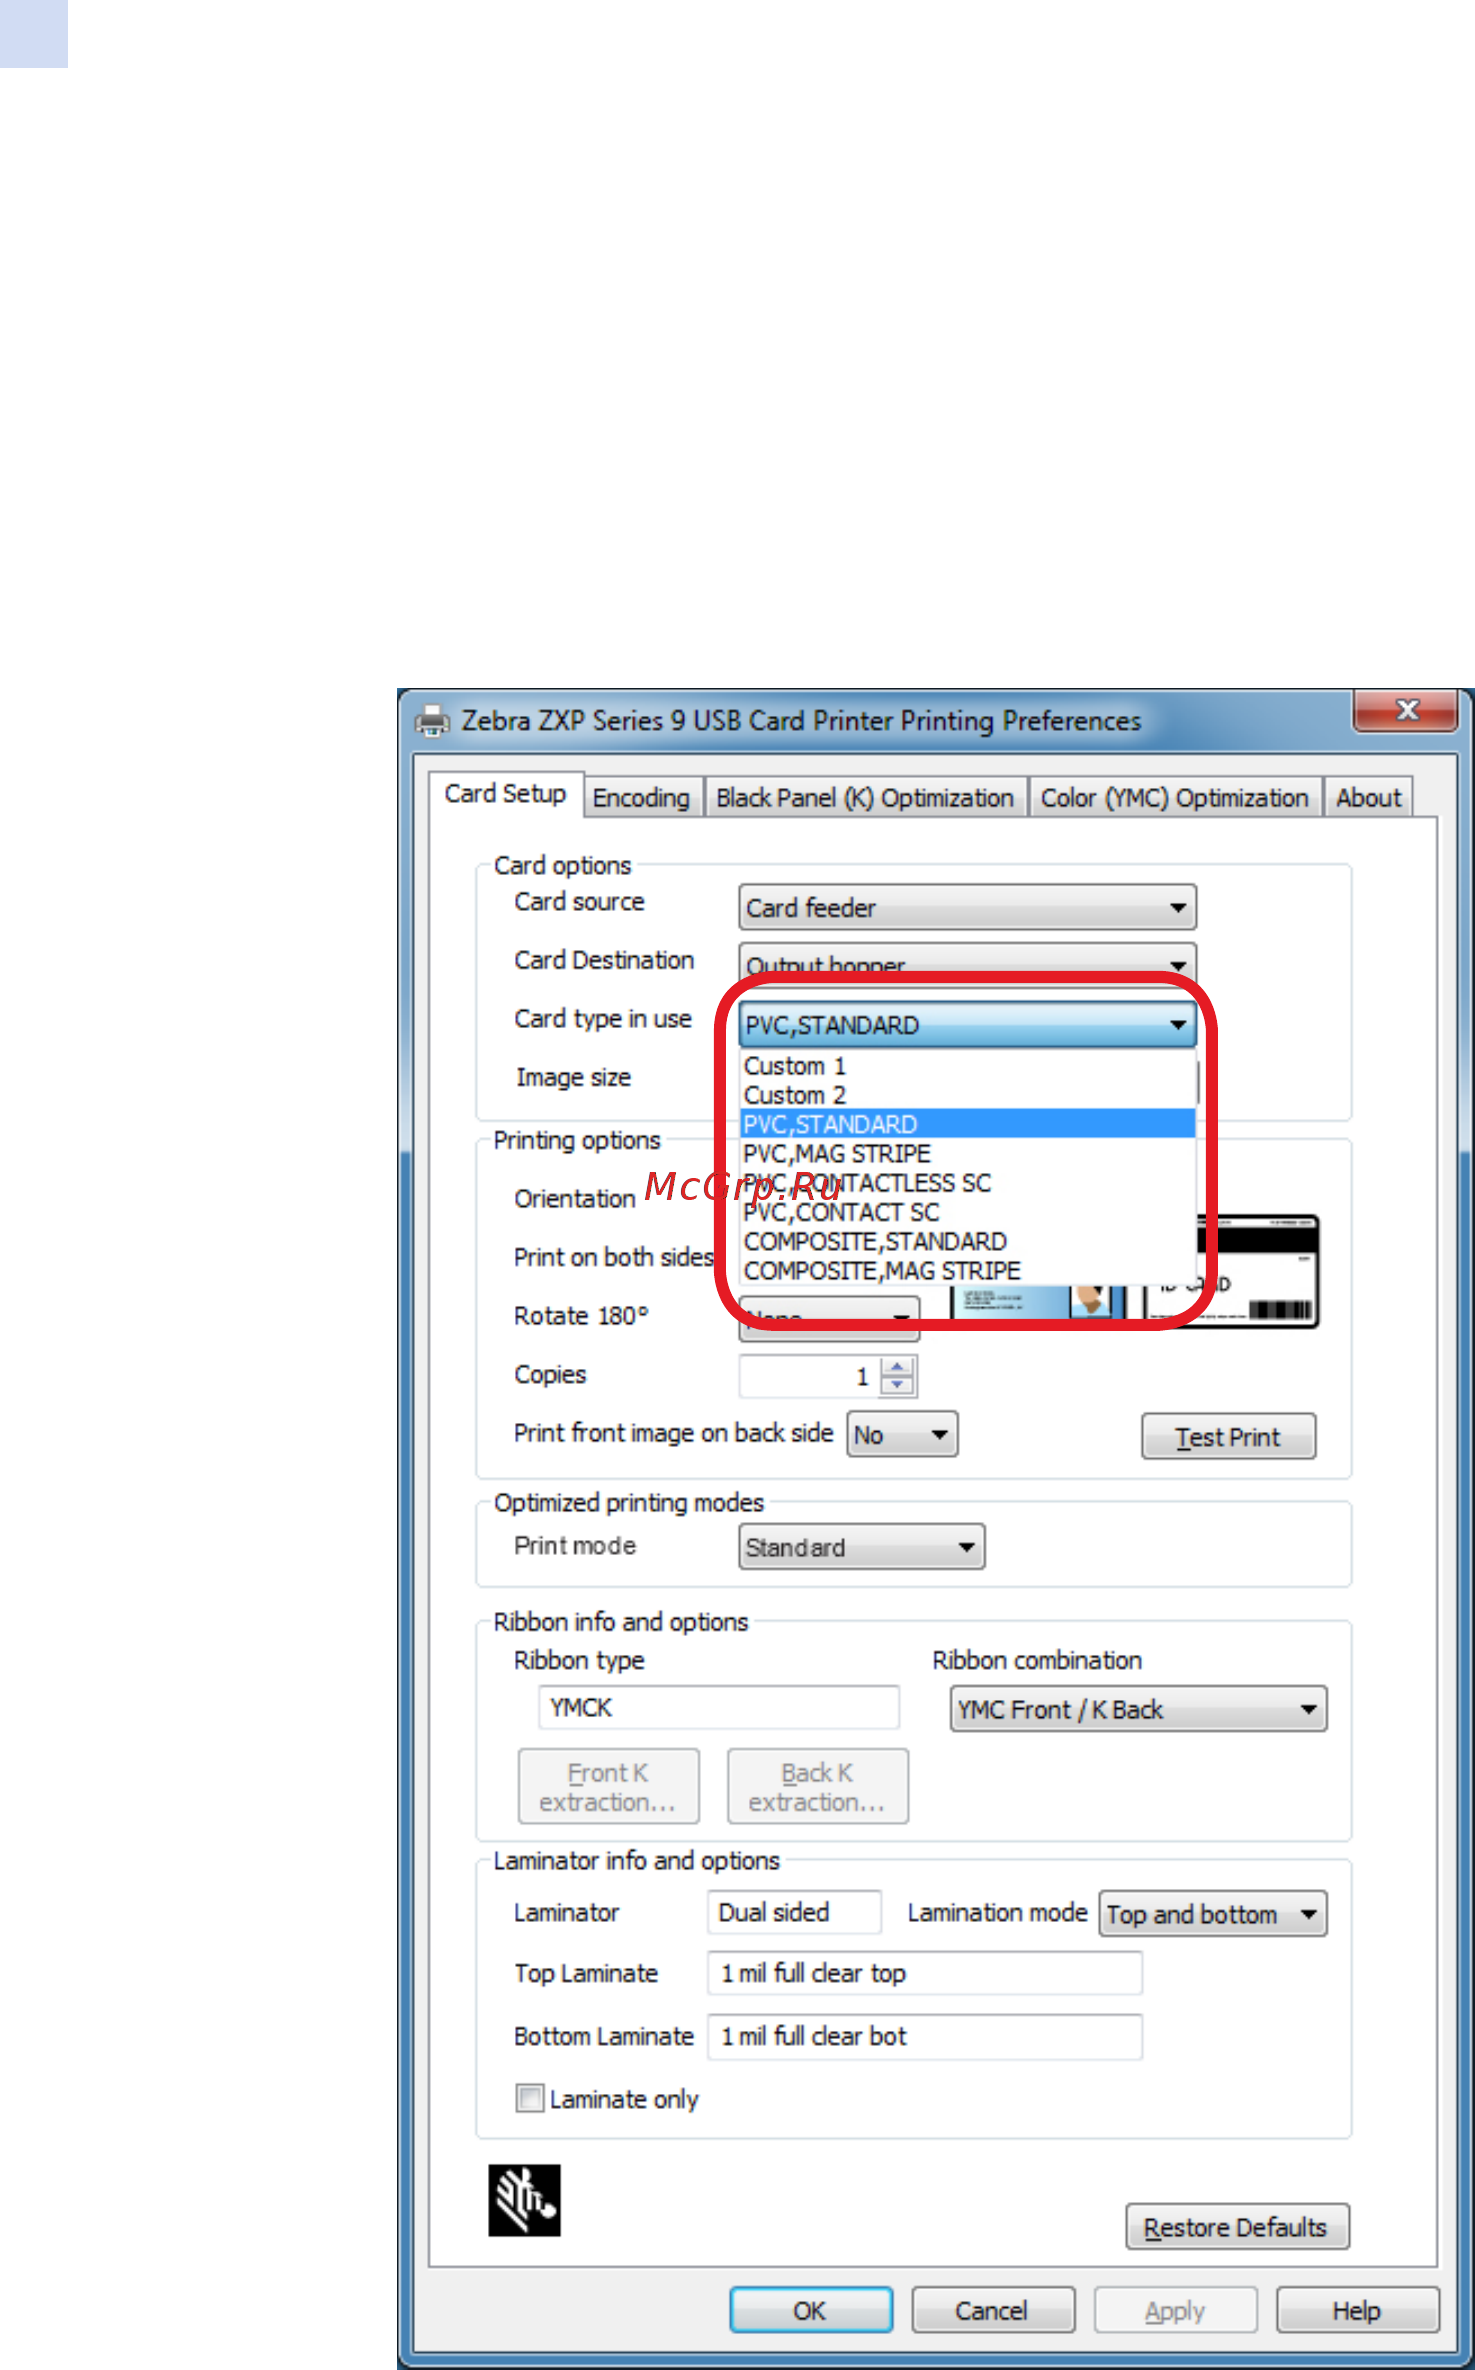Select PVC,CONTACTLESS SC card type
Screen dimensions: 1475x2370
click(967, 1183)
